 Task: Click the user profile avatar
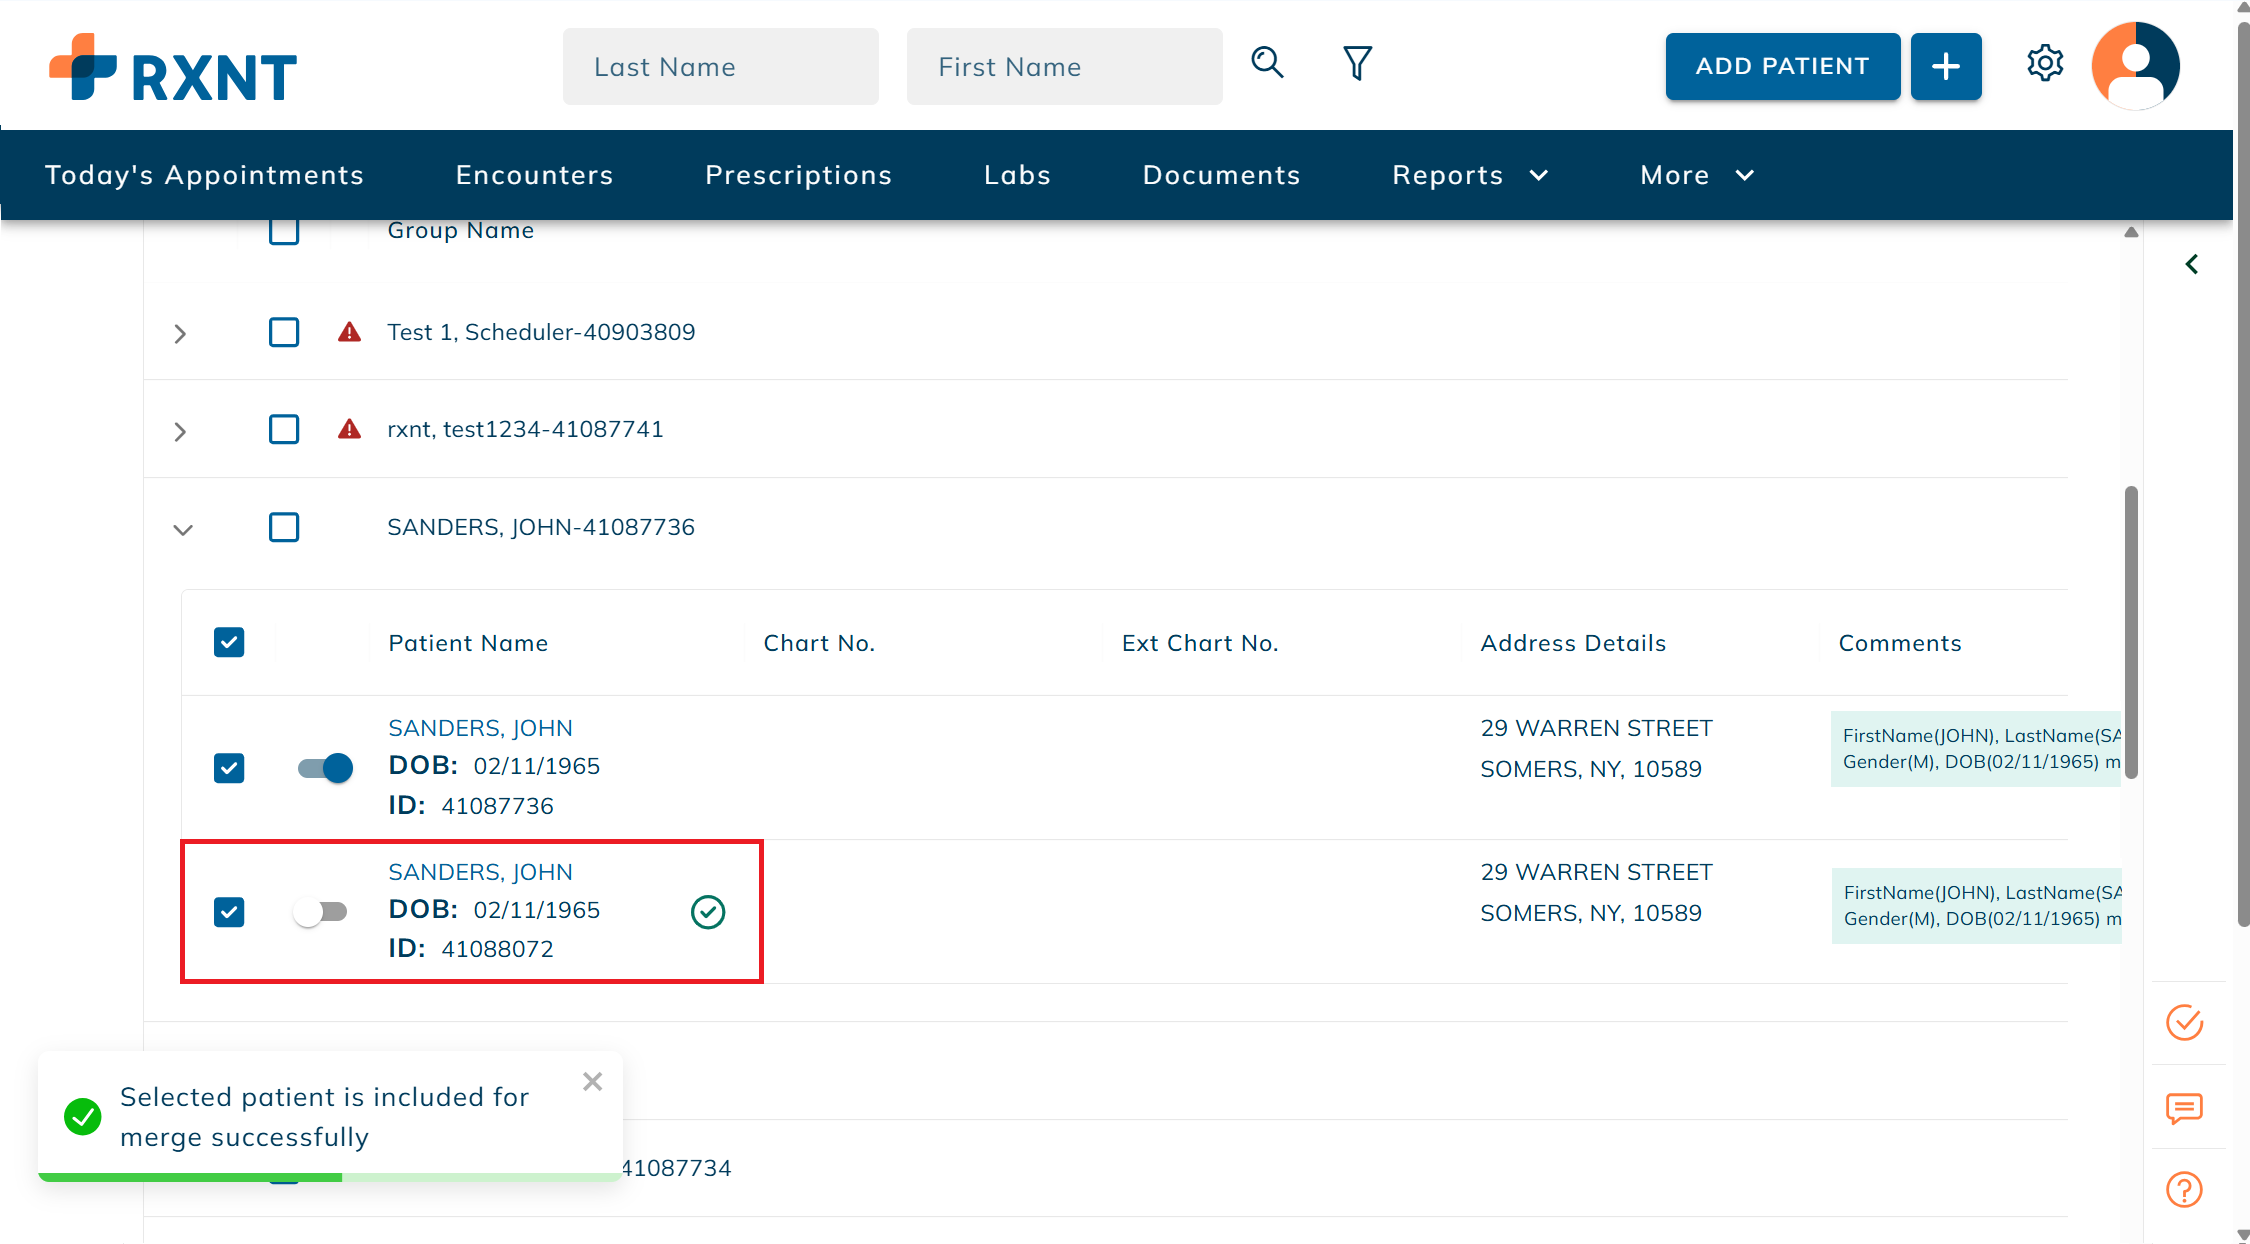[x=2135, y=66]
